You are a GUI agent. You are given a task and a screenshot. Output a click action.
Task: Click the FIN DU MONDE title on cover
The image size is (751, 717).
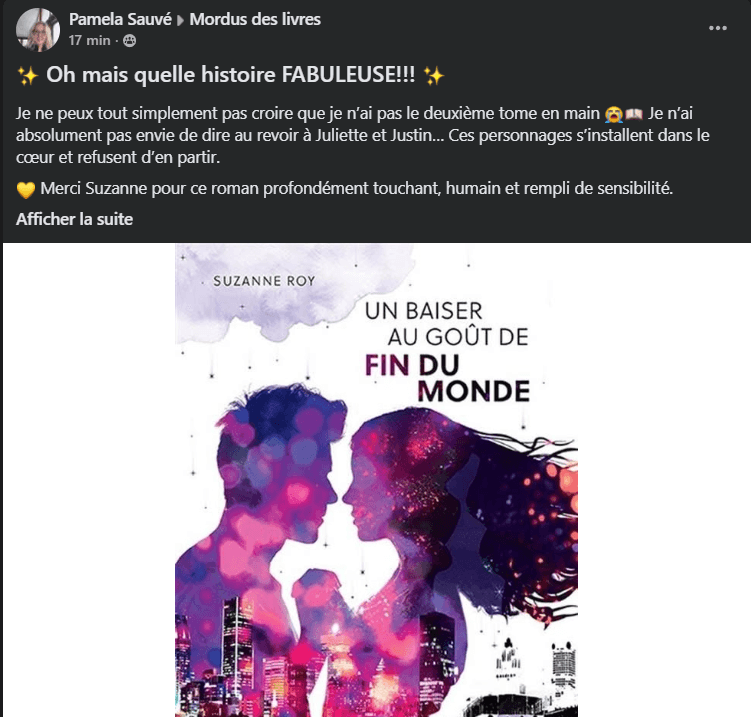click(447, 378)
